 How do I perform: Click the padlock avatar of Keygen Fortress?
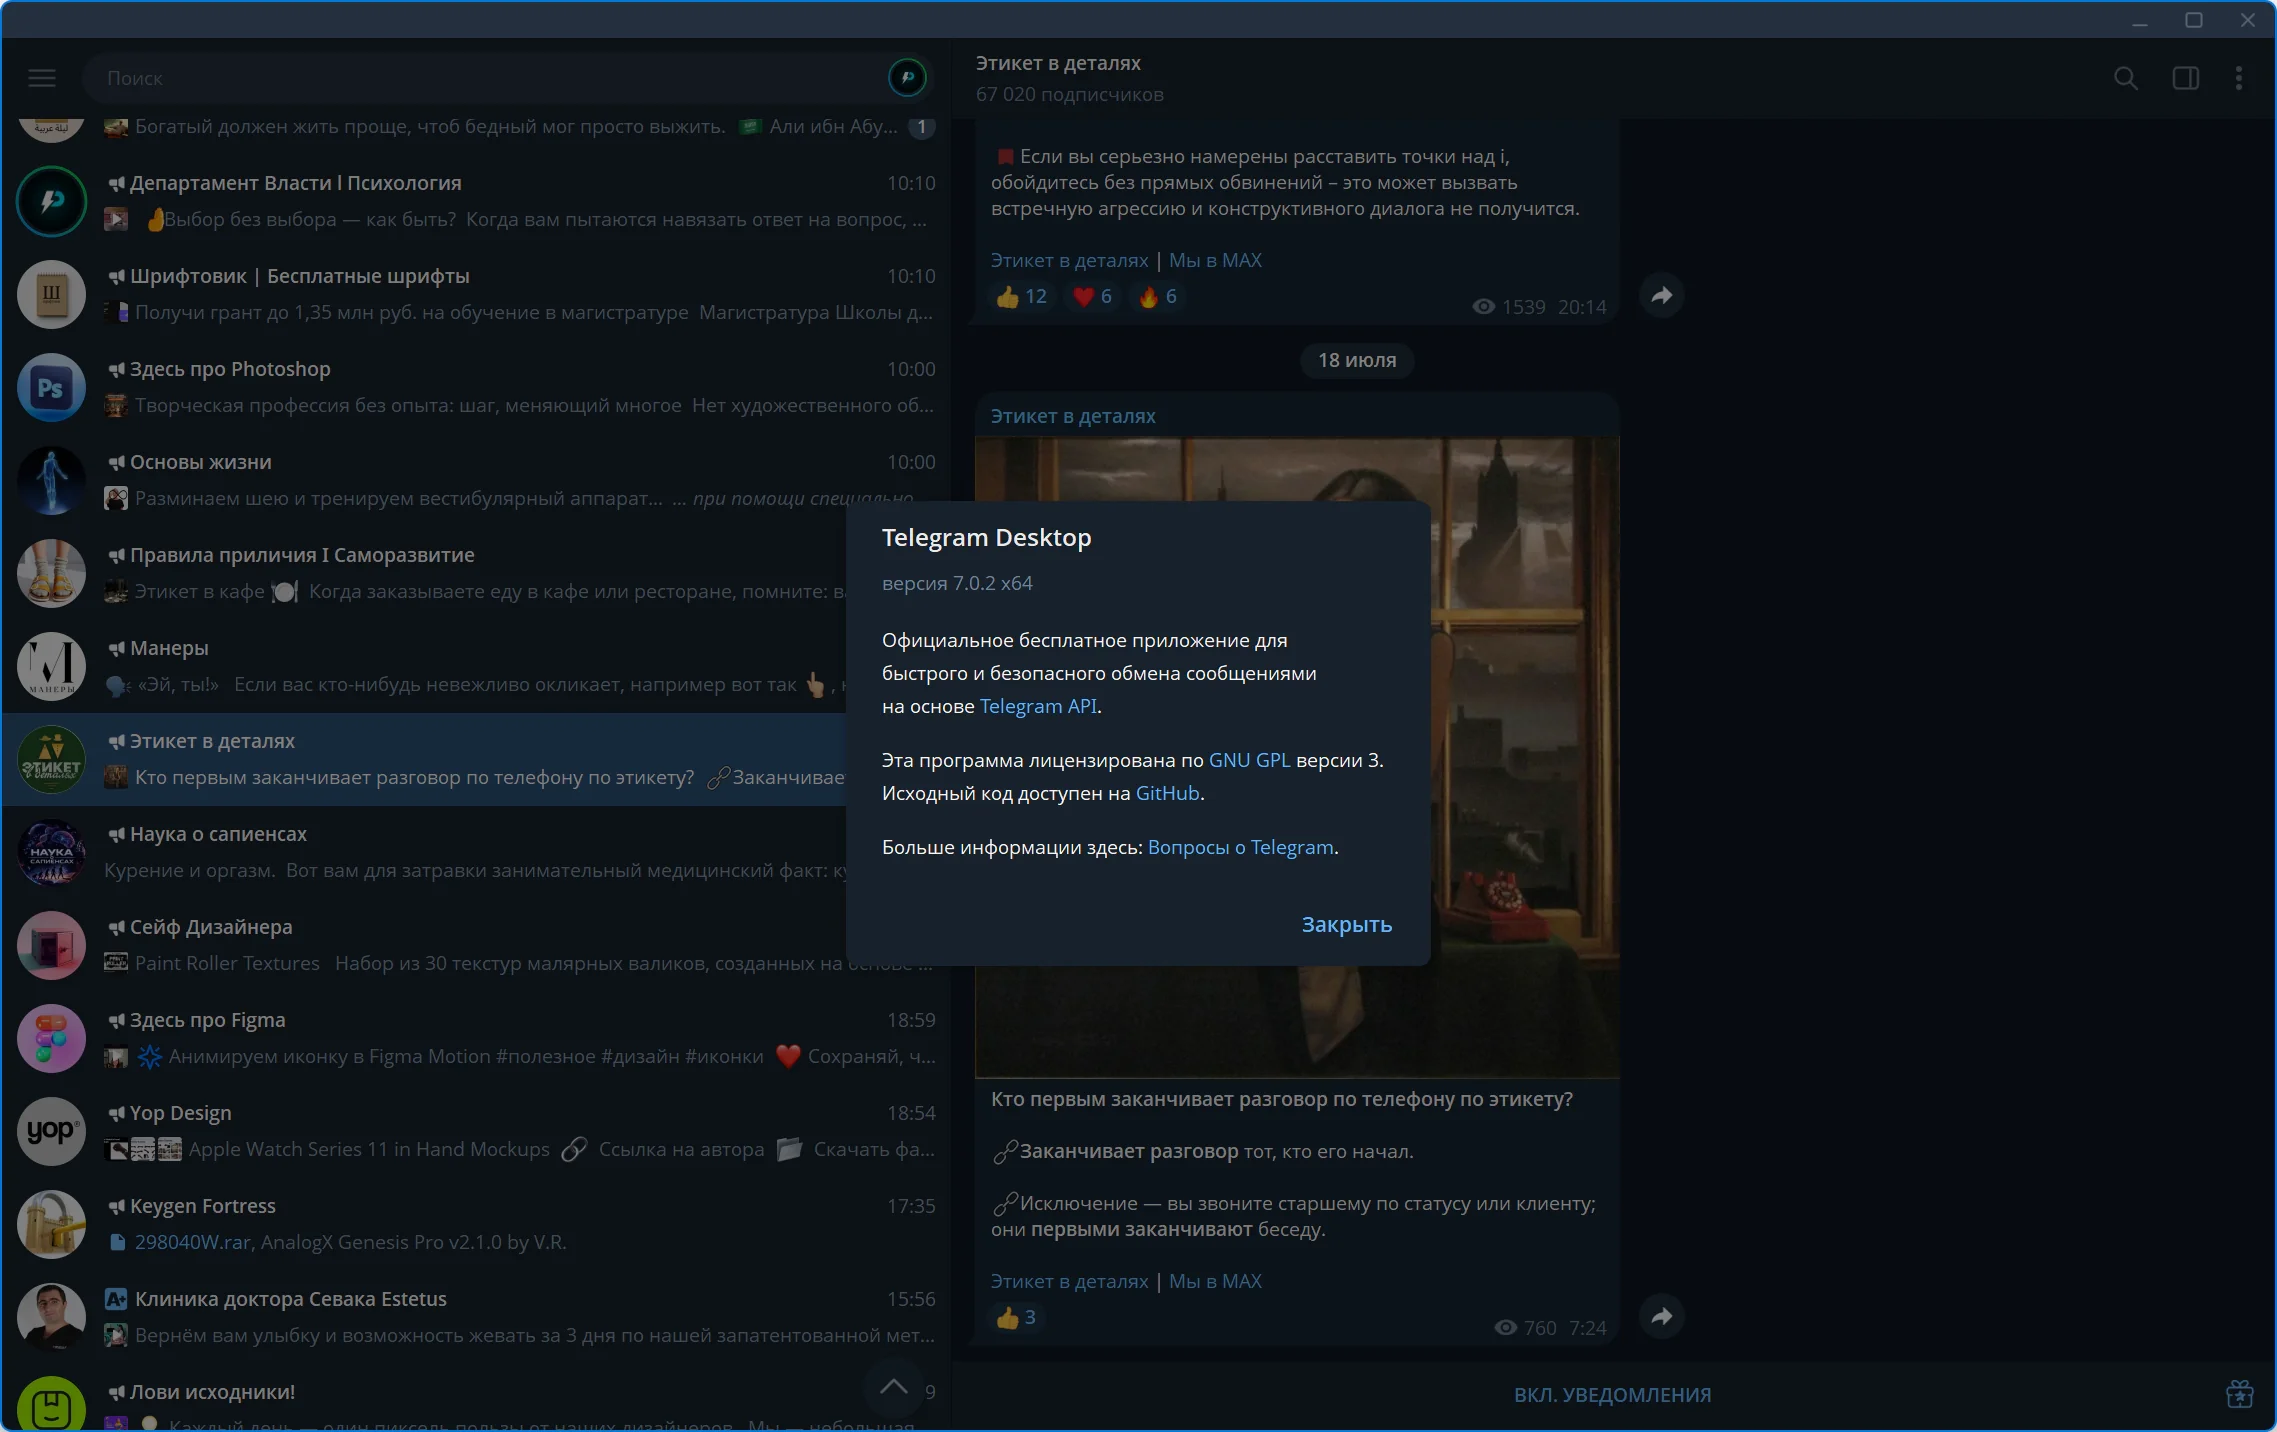pyautogui.click(x=51, y=1224)
